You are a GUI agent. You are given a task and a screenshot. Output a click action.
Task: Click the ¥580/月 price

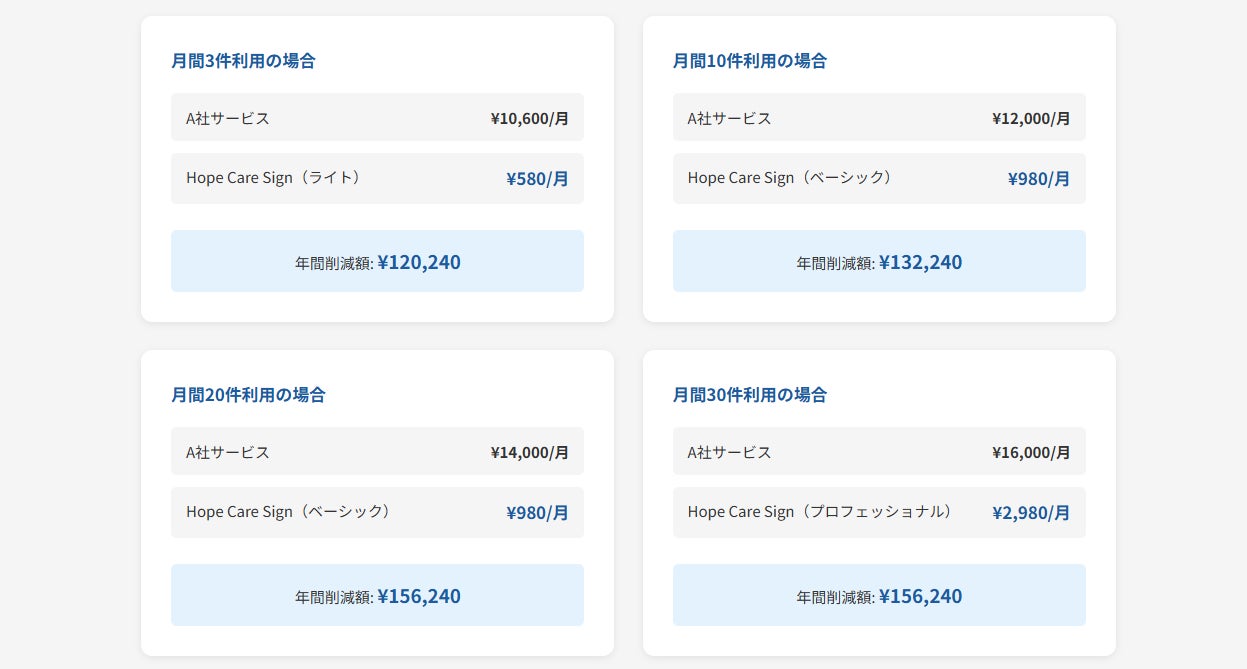[537, 179]
